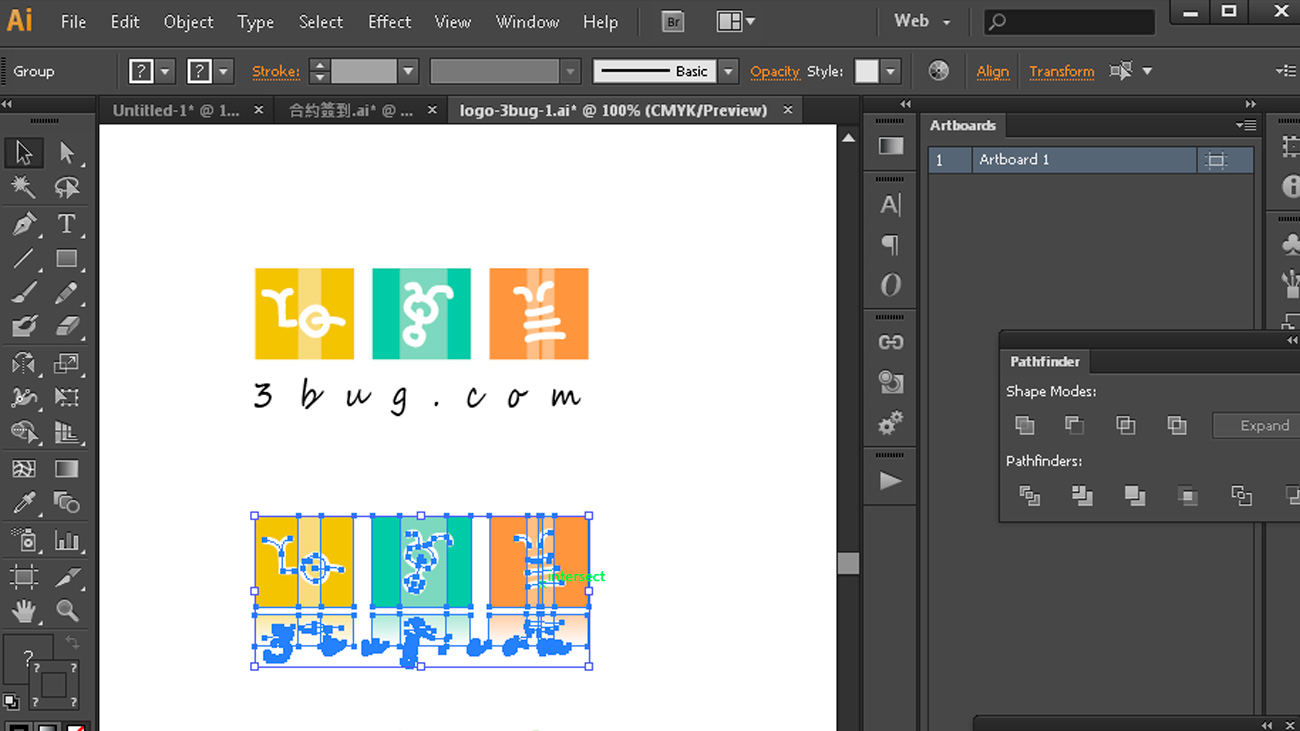Click Outline pathfinder icon

[x=1241, y=495]
